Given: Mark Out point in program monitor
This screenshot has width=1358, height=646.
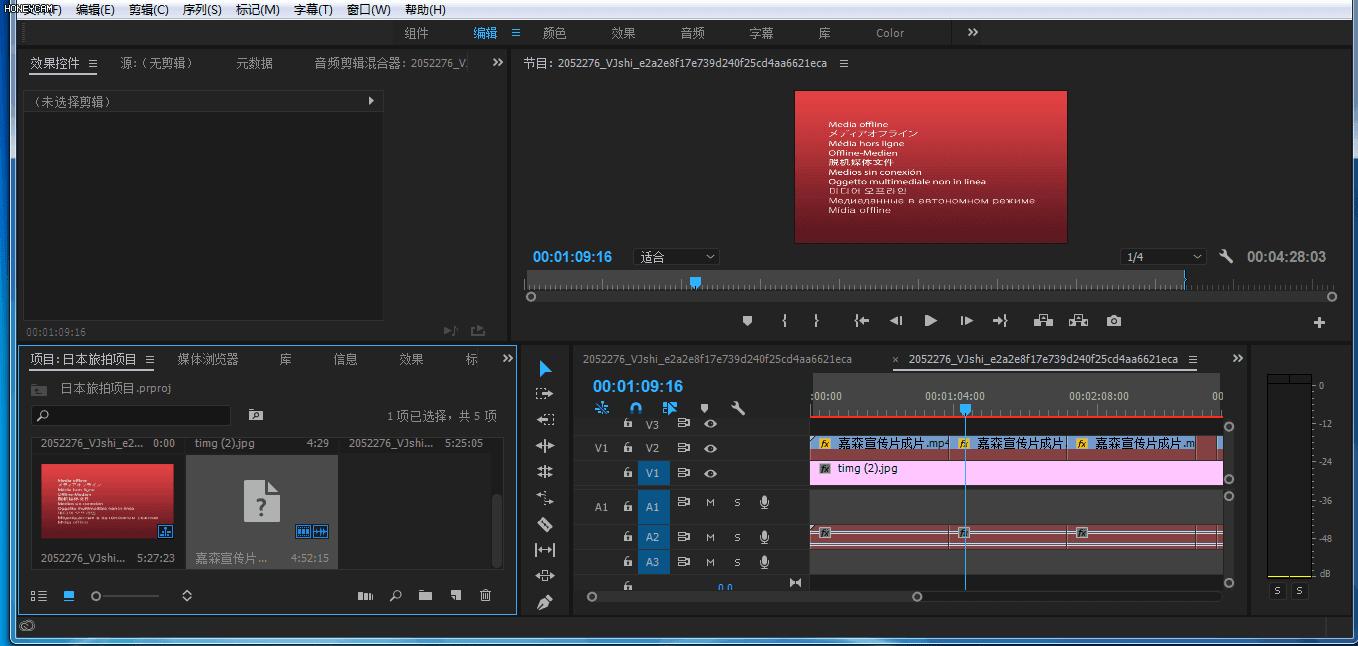Looking at the screenshot, I should (816, 321).
